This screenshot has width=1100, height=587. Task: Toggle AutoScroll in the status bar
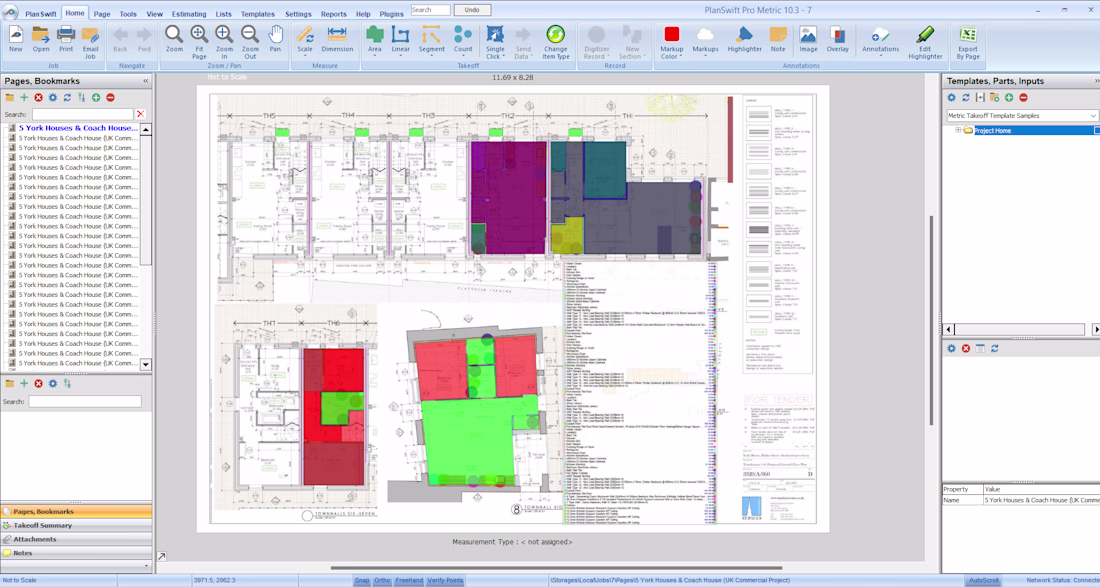[984, 581]
